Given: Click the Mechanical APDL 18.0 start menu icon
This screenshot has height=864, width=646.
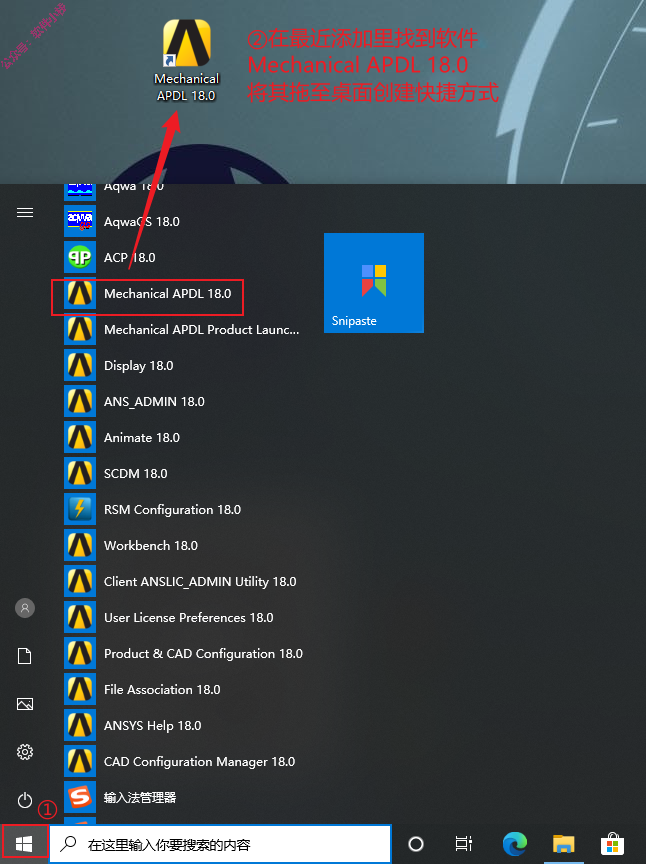Looking at the screenshot, I should tap(80, 294).
